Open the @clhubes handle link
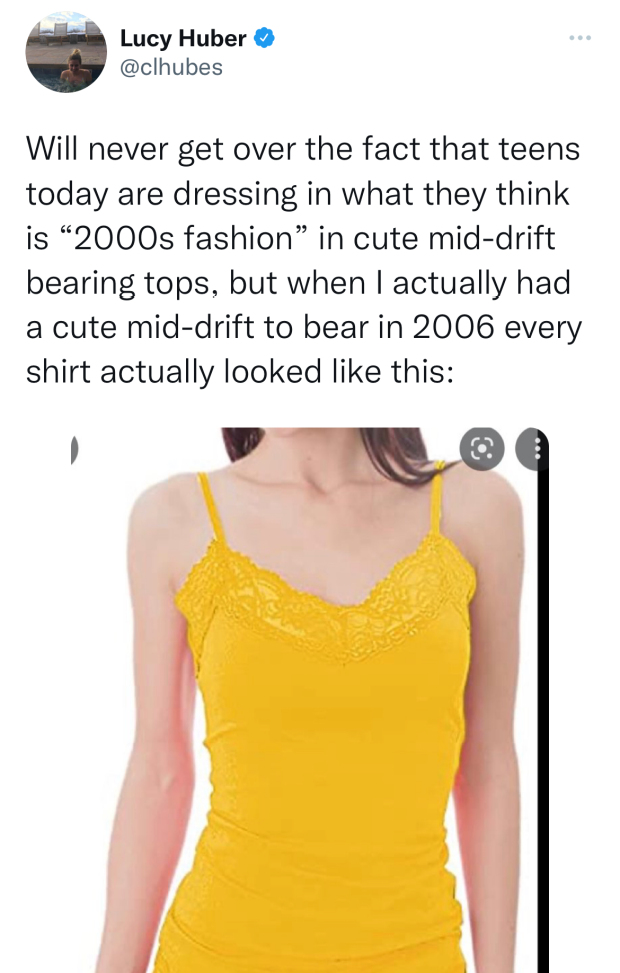This screenshot has width=620, height=973. (x=171, y=67)
